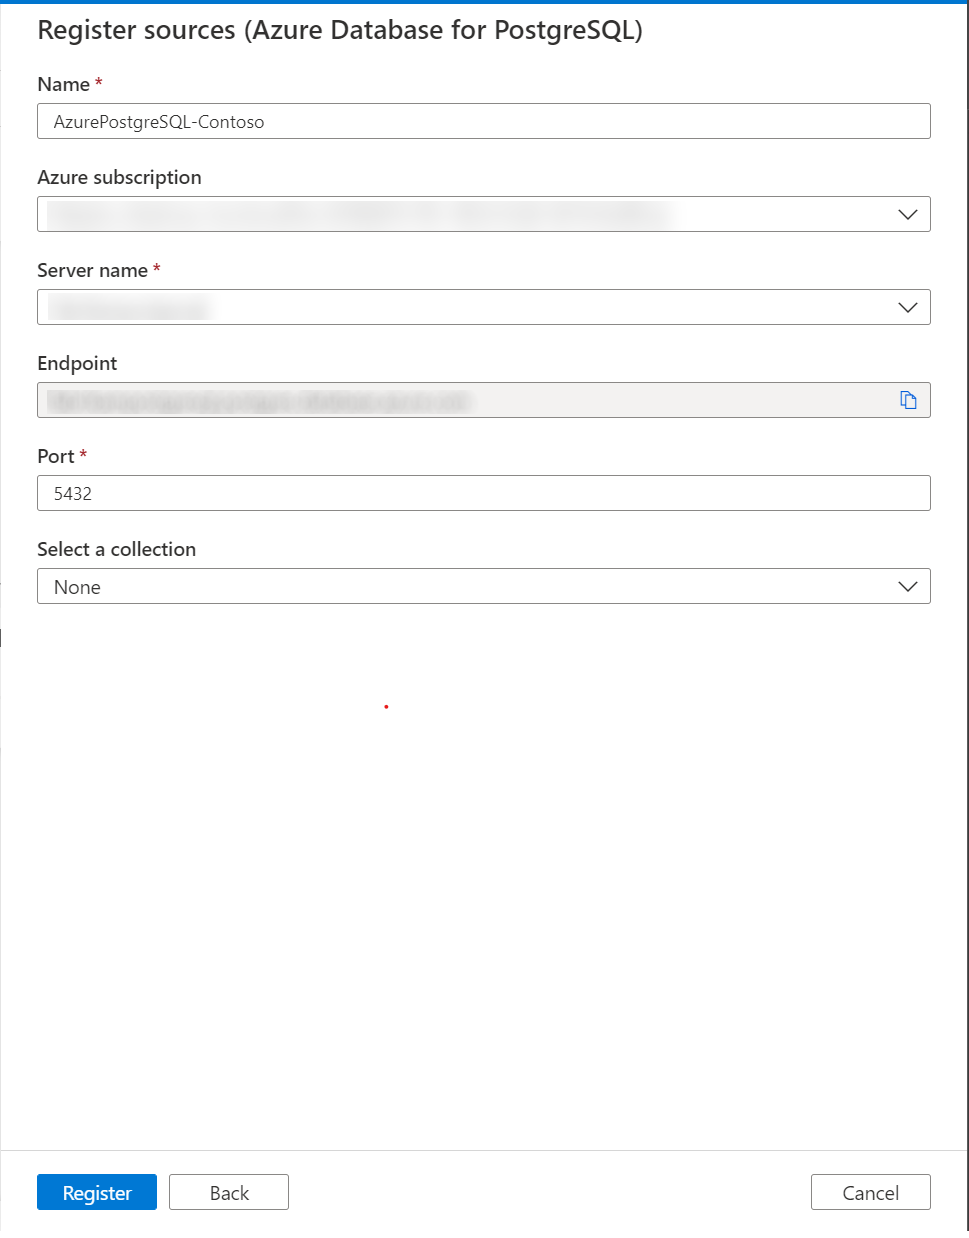Cancel the source registration
969x1238 pixels.
(869, 1192)
